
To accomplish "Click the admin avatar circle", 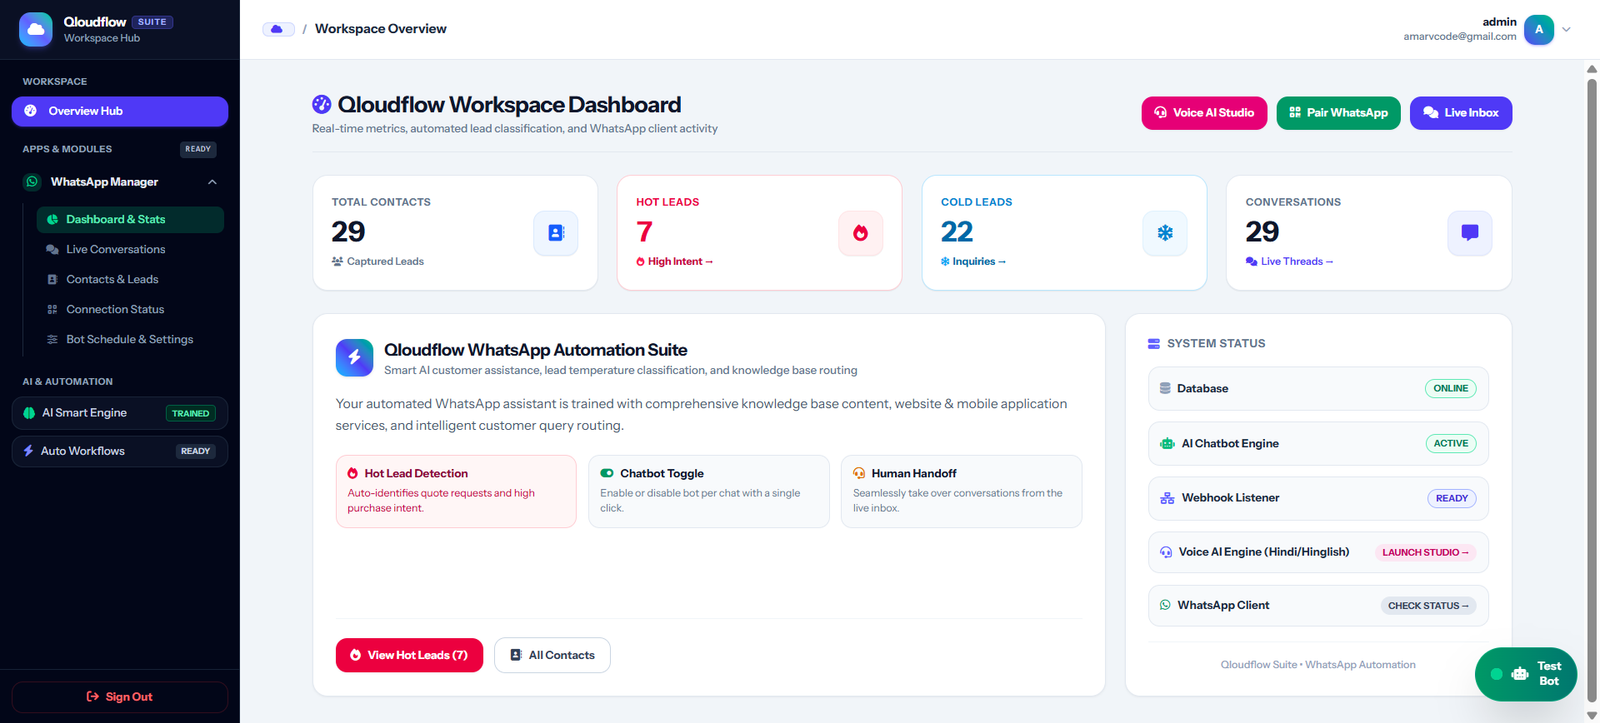I will pyautogui.click(x=1538, y=29).
